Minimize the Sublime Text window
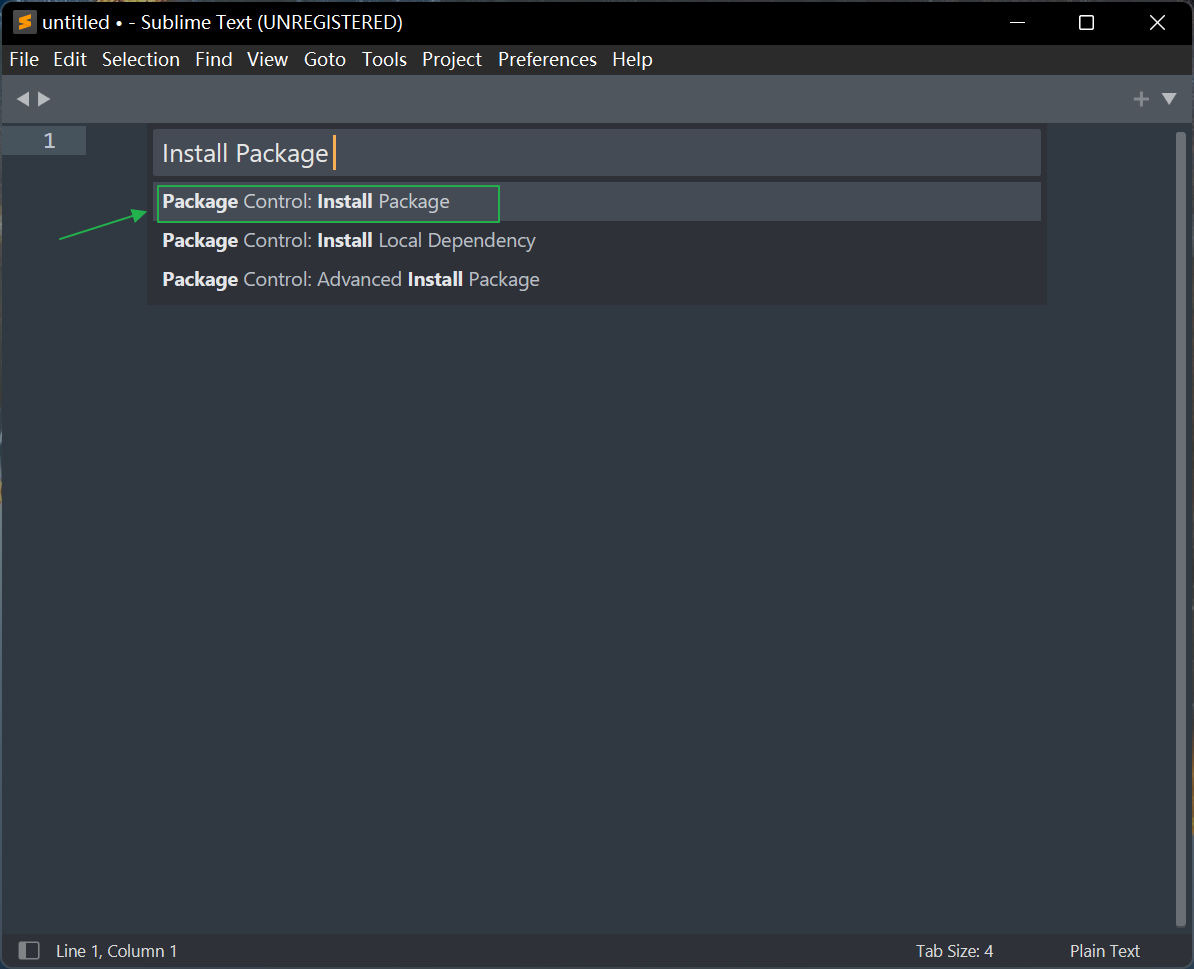 pyautogui.click(x=1017, y=22)
